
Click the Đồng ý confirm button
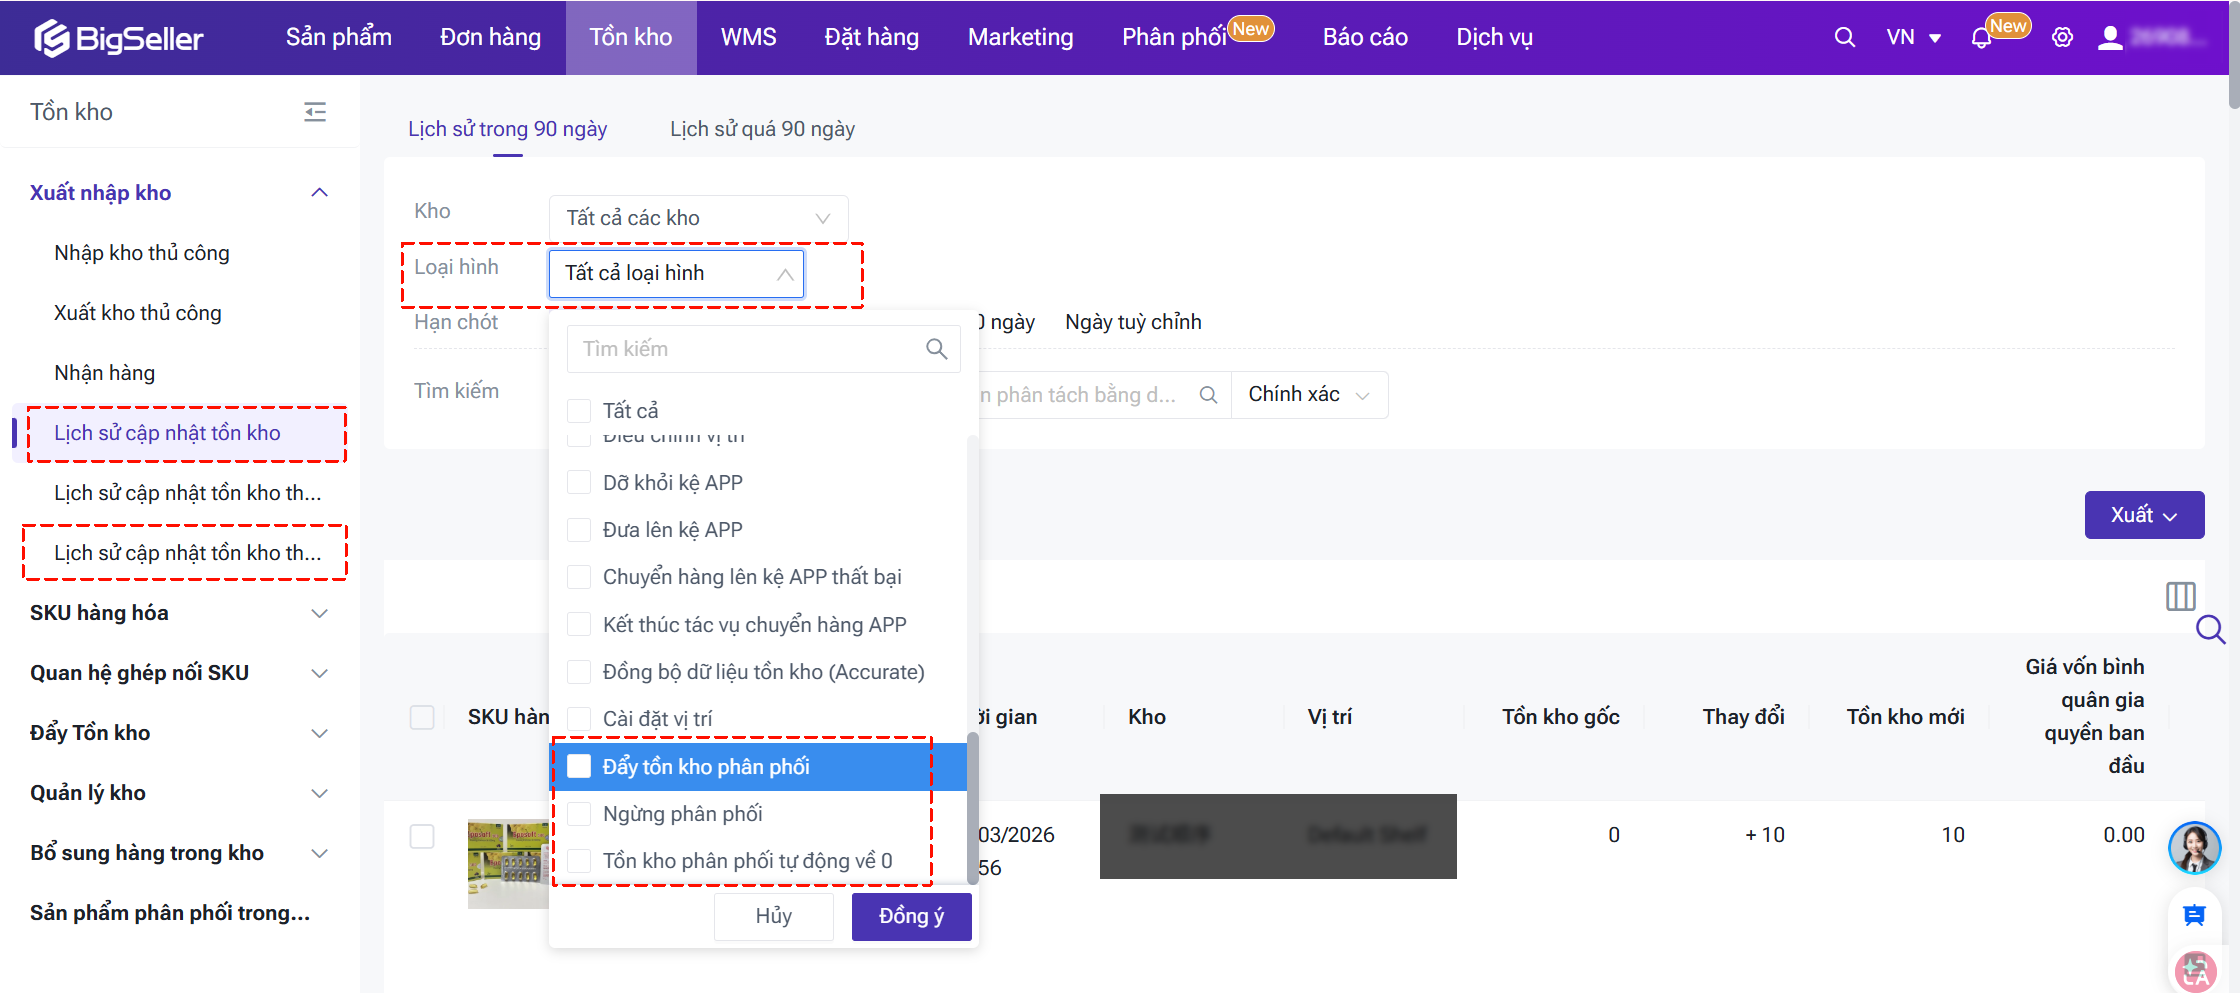(911, 916)
